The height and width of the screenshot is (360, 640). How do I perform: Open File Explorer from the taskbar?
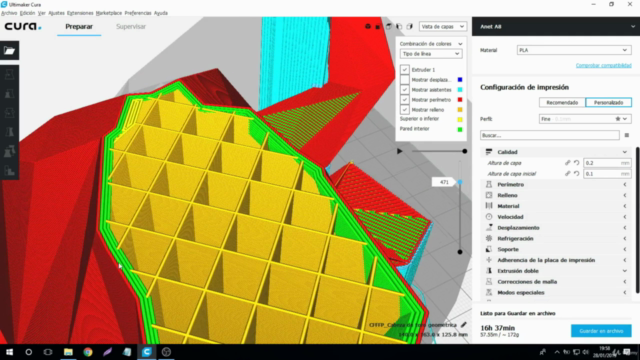point(68,352)
